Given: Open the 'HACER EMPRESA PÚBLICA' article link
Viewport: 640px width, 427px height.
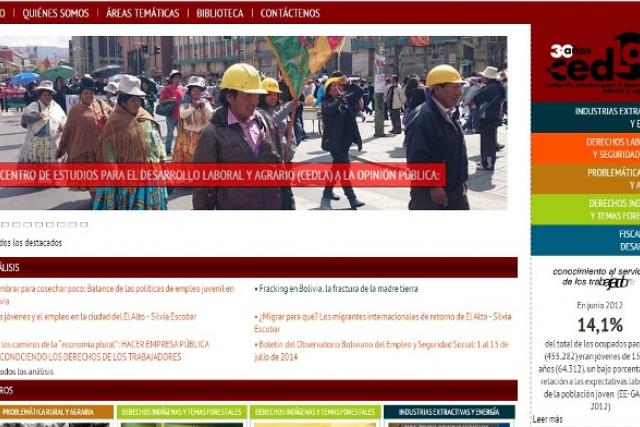Looking at the screenshot, I should coord(104,344).
